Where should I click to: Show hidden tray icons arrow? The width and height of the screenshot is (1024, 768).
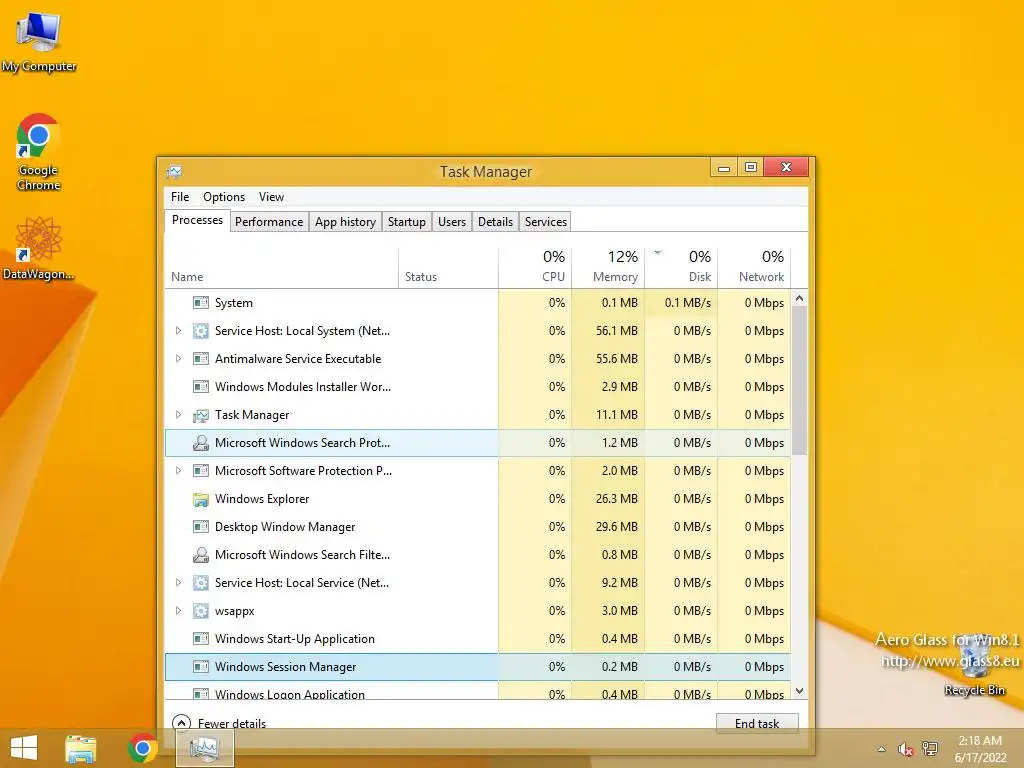coord(882,749)
